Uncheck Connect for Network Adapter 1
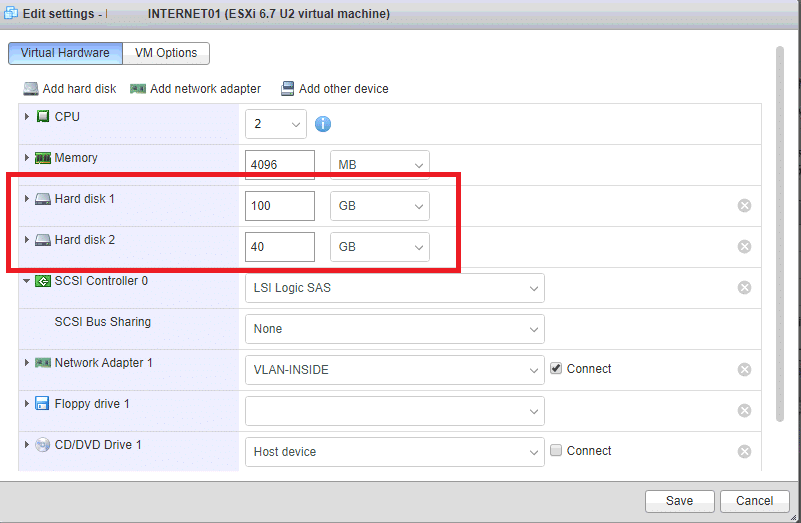801x523 pixels. pyautogui.click(x=556, y=368)
